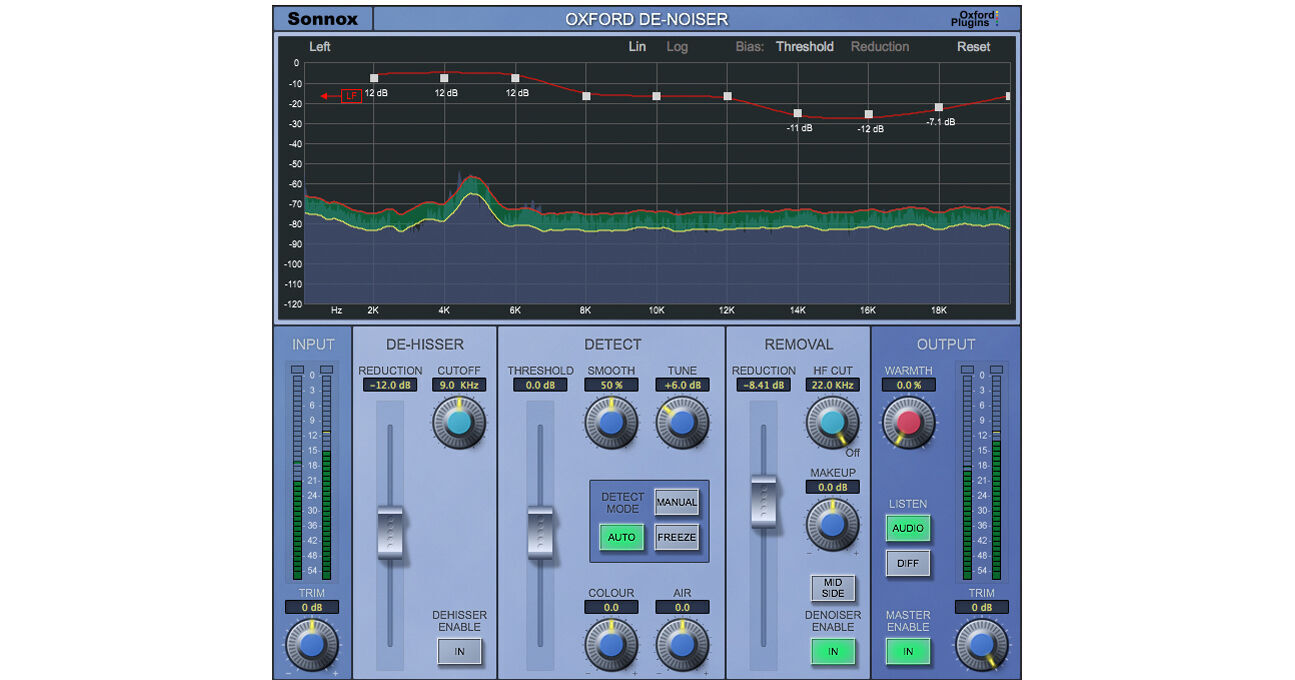Screen dimensions: 1295x680
Task: Click the Makeup gain knob
Action: [833, 525]
